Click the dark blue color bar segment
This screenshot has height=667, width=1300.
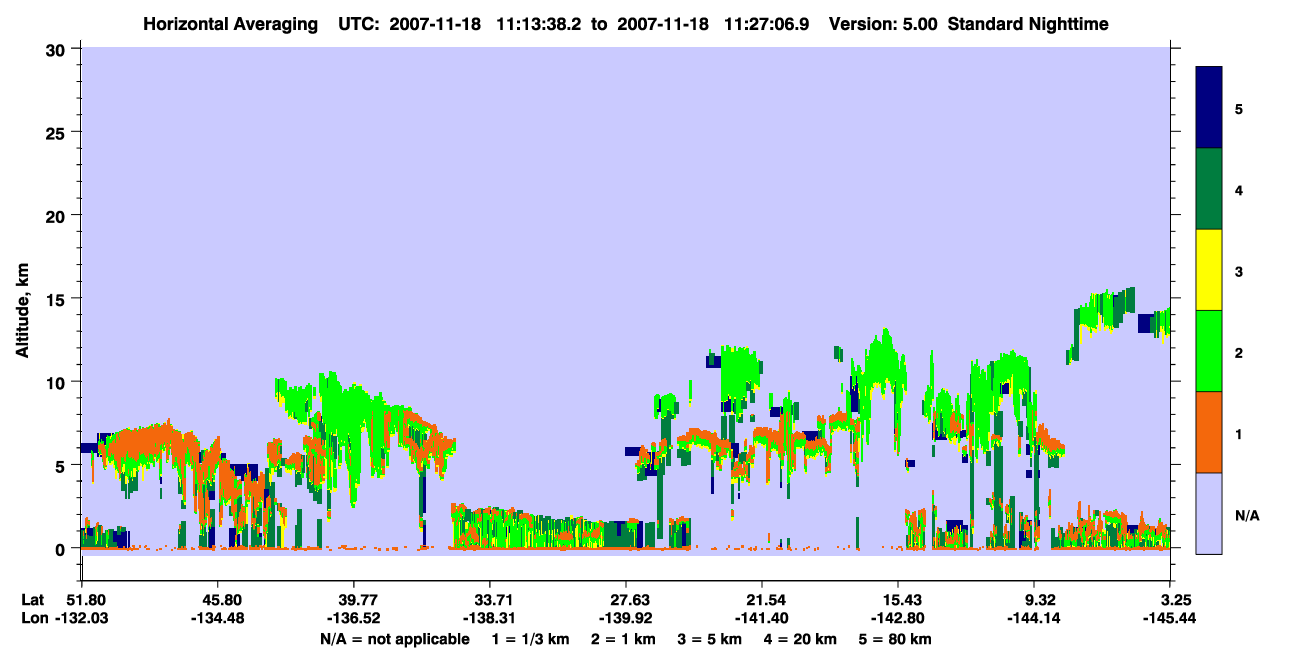point(1209,108)
